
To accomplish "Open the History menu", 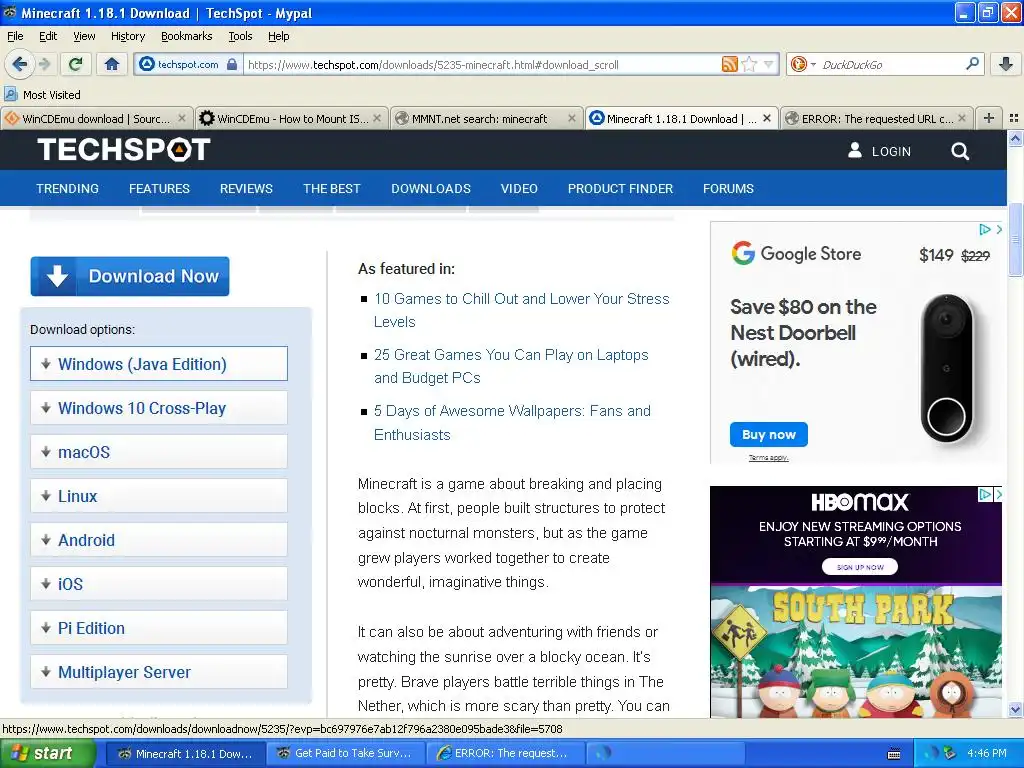I will (x=128, y=36).
